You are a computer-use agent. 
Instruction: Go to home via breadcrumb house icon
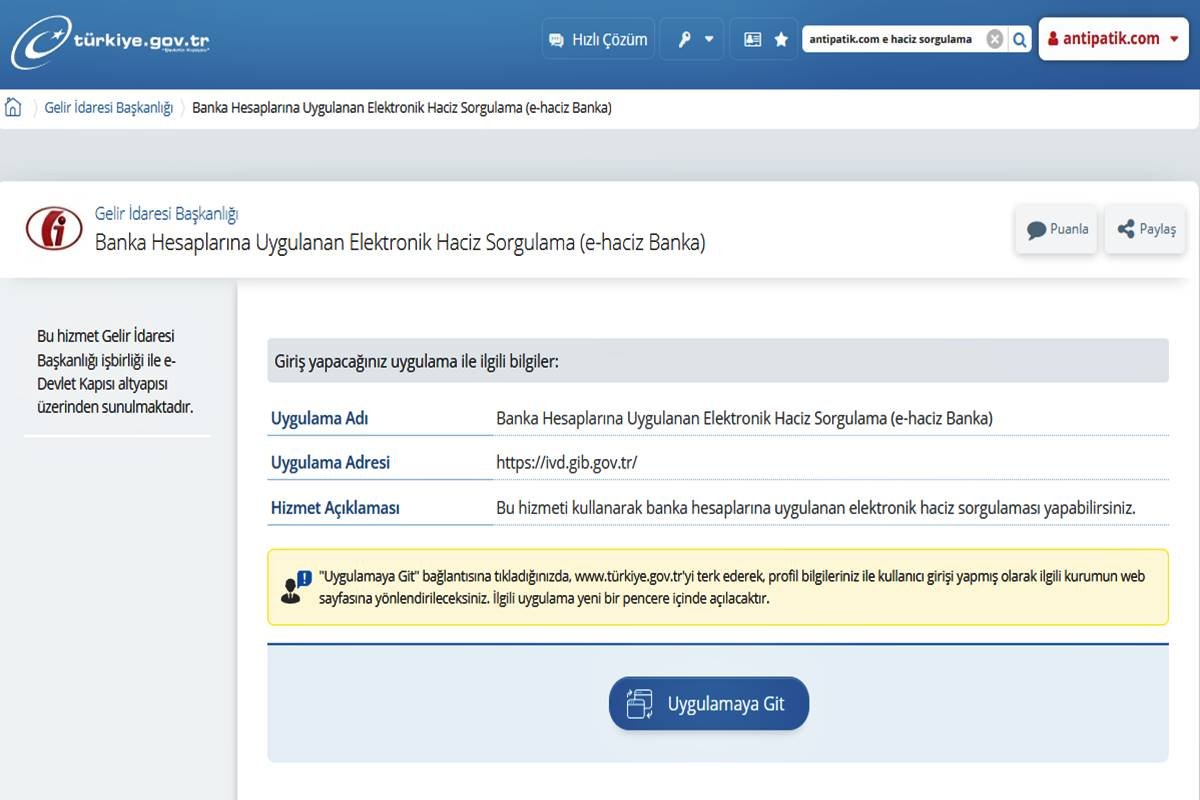pos(14,108)
